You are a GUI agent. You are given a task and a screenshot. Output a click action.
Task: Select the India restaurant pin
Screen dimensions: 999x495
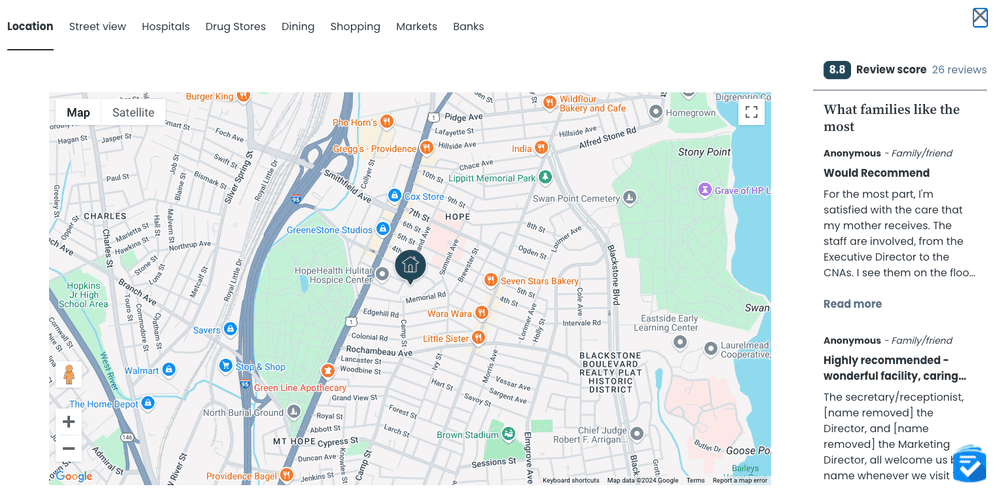pos(541,148)
